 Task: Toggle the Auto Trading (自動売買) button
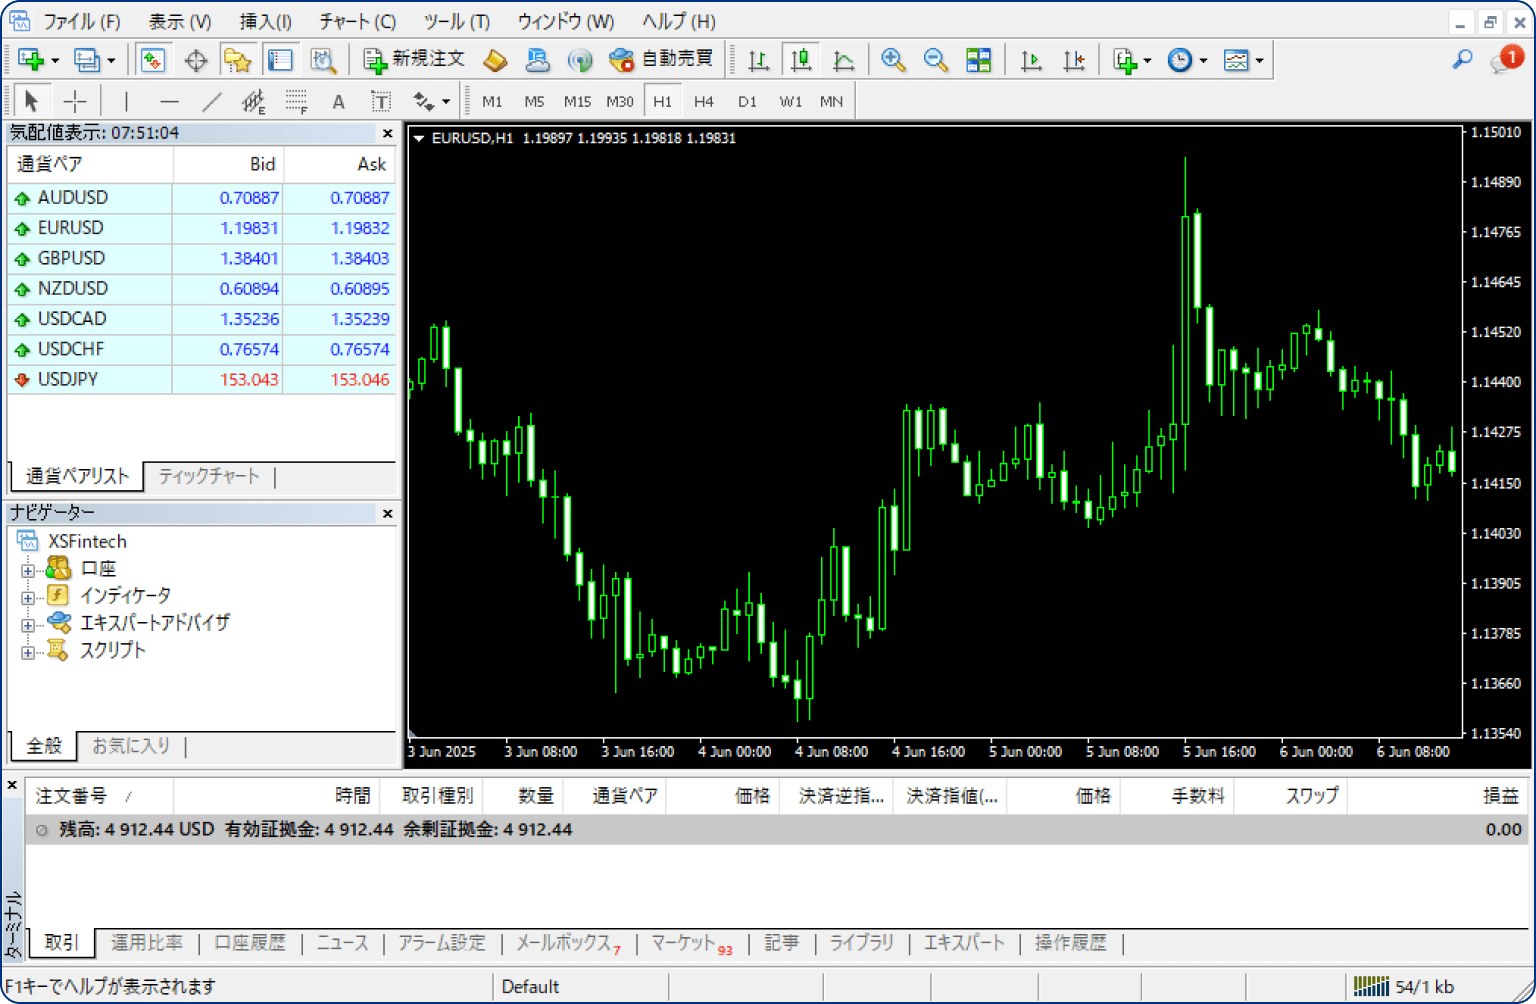pyautogui.click(x=662, y=60)
